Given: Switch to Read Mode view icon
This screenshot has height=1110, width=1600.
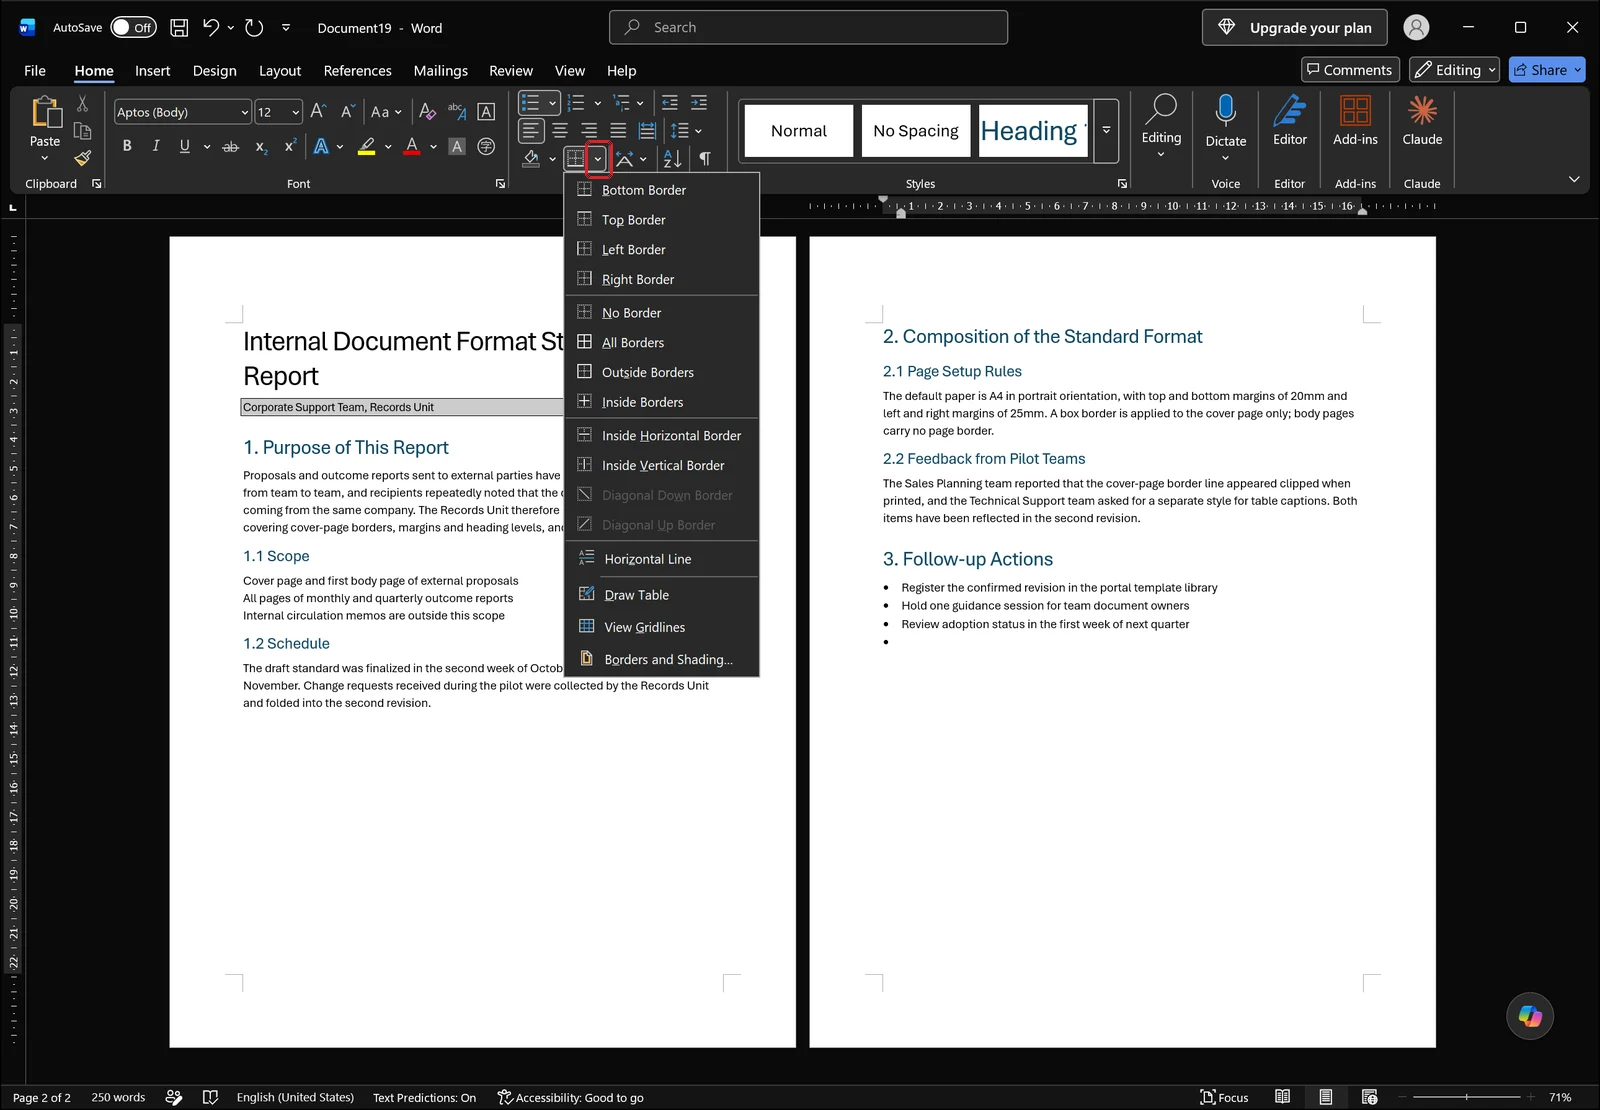Looking at the screenshot, I should click(1282, 1097).
